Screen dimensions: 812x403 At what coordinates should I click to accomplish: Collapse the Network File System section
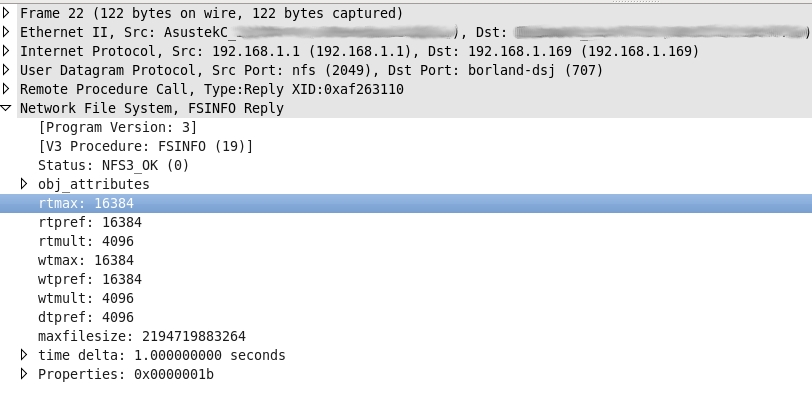6,108
